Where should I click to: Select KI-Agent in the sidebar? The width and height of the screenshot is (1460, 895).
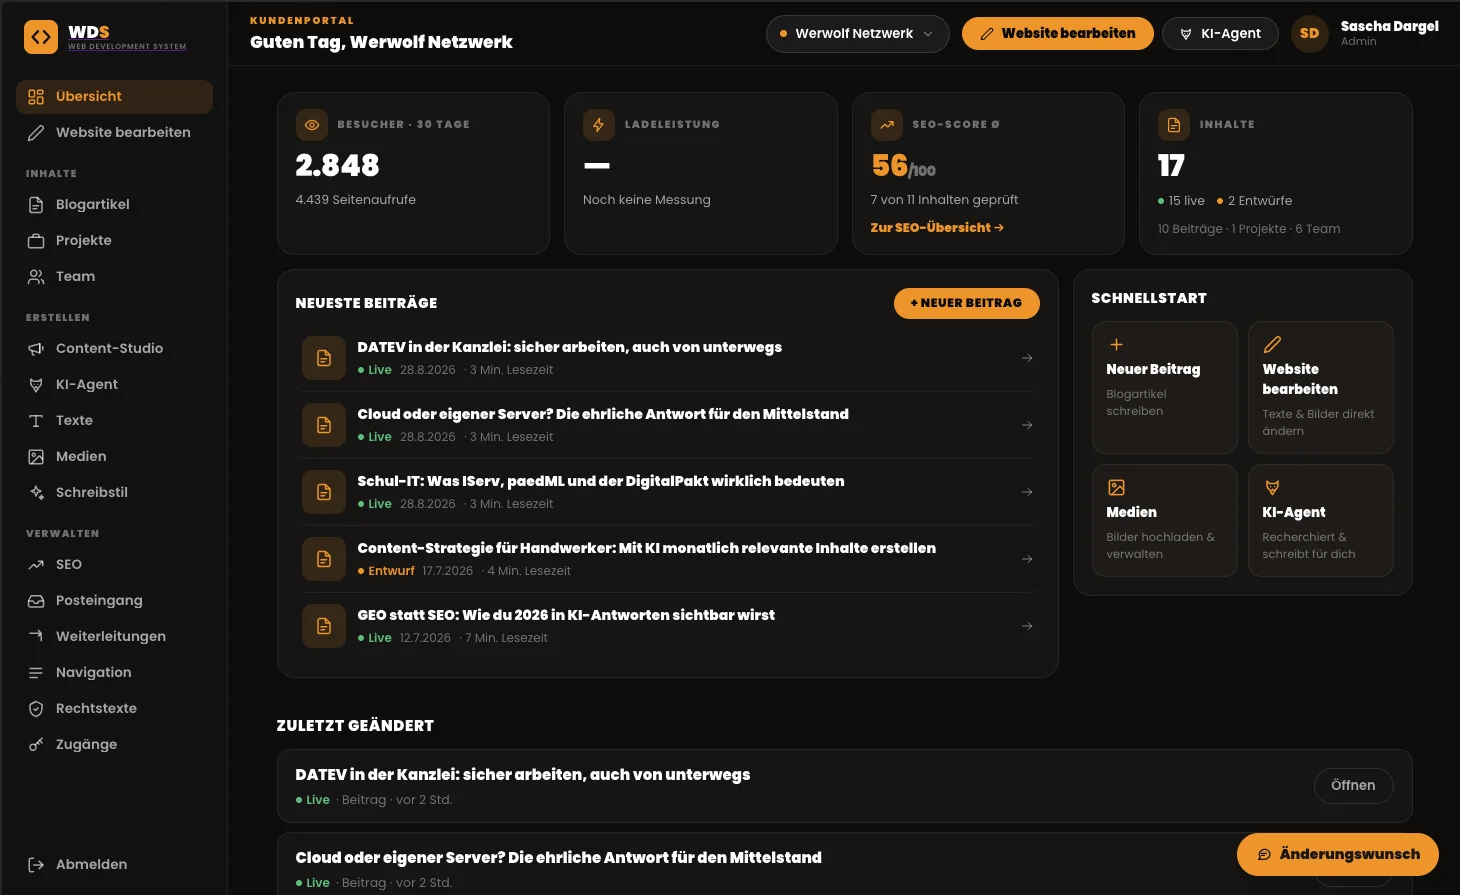[x=114, y=385]
